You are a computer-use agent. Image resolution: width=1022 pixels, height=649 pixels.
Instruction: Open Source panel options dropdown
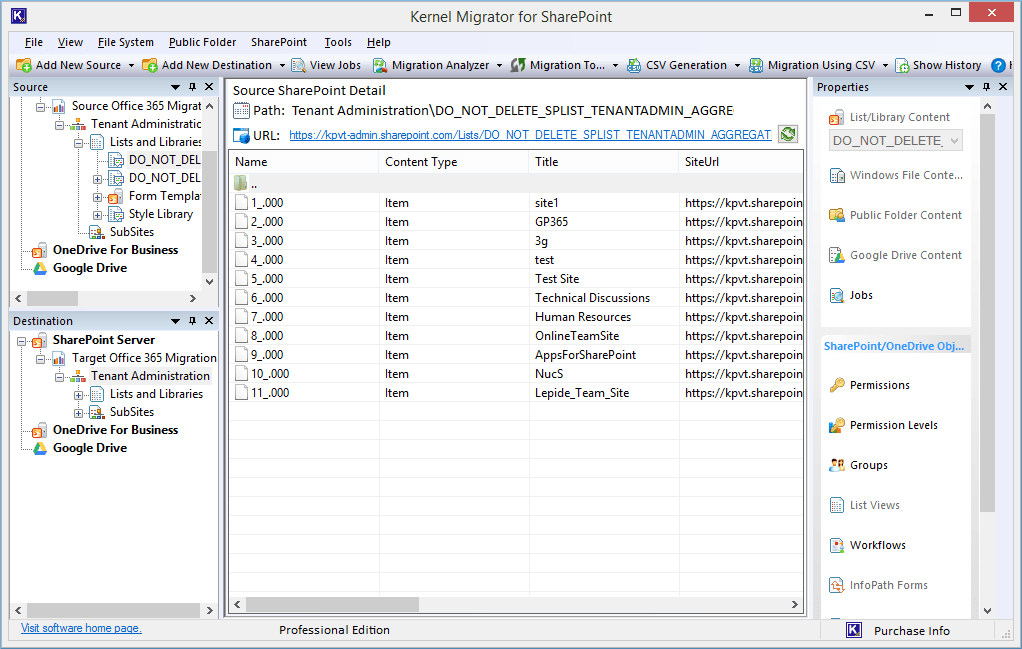[x=175, y=87]
